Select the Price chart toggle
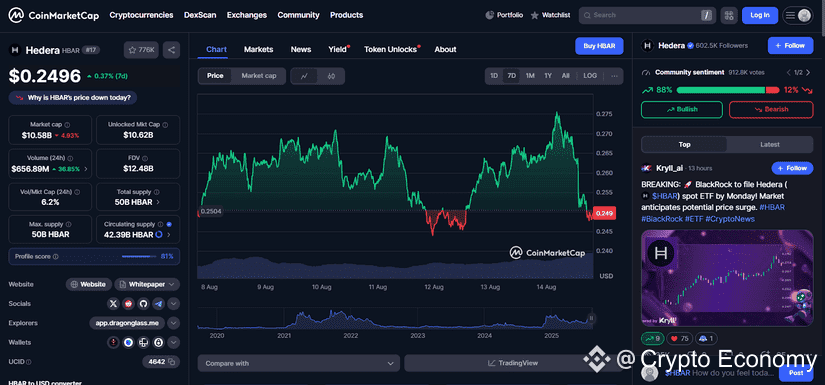 tap(215, 76)
